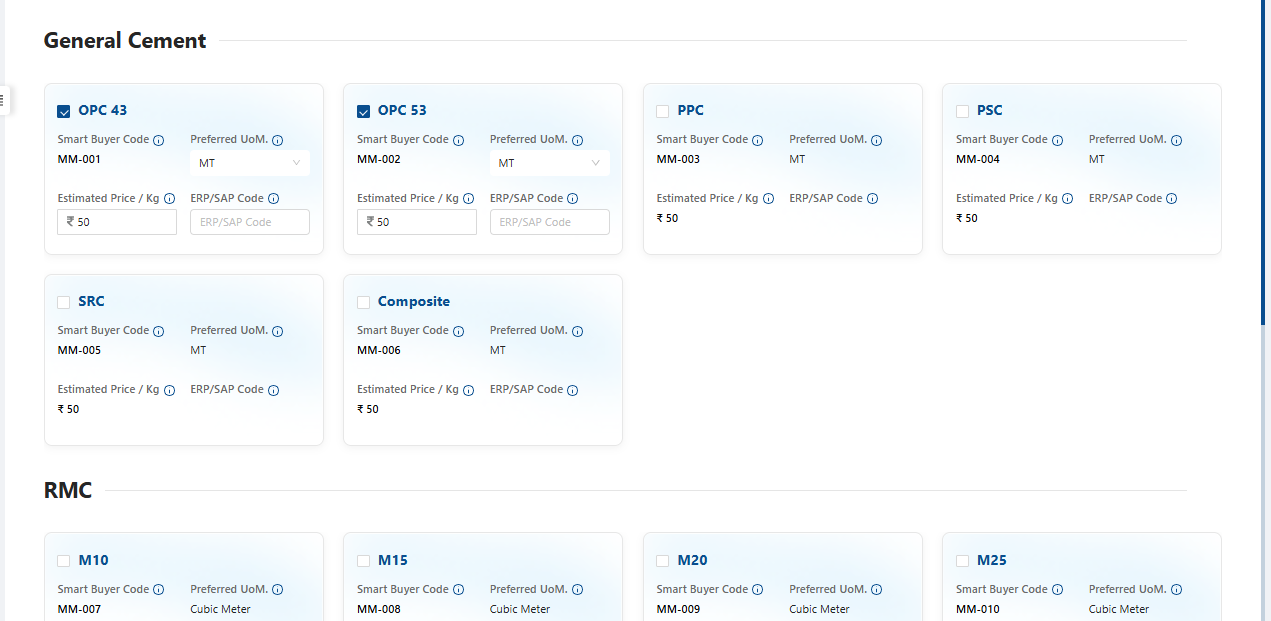Uncheck the OPC 43 checkbox
This screenshot has width=1271, height=621.
click(x=64, y=111)
